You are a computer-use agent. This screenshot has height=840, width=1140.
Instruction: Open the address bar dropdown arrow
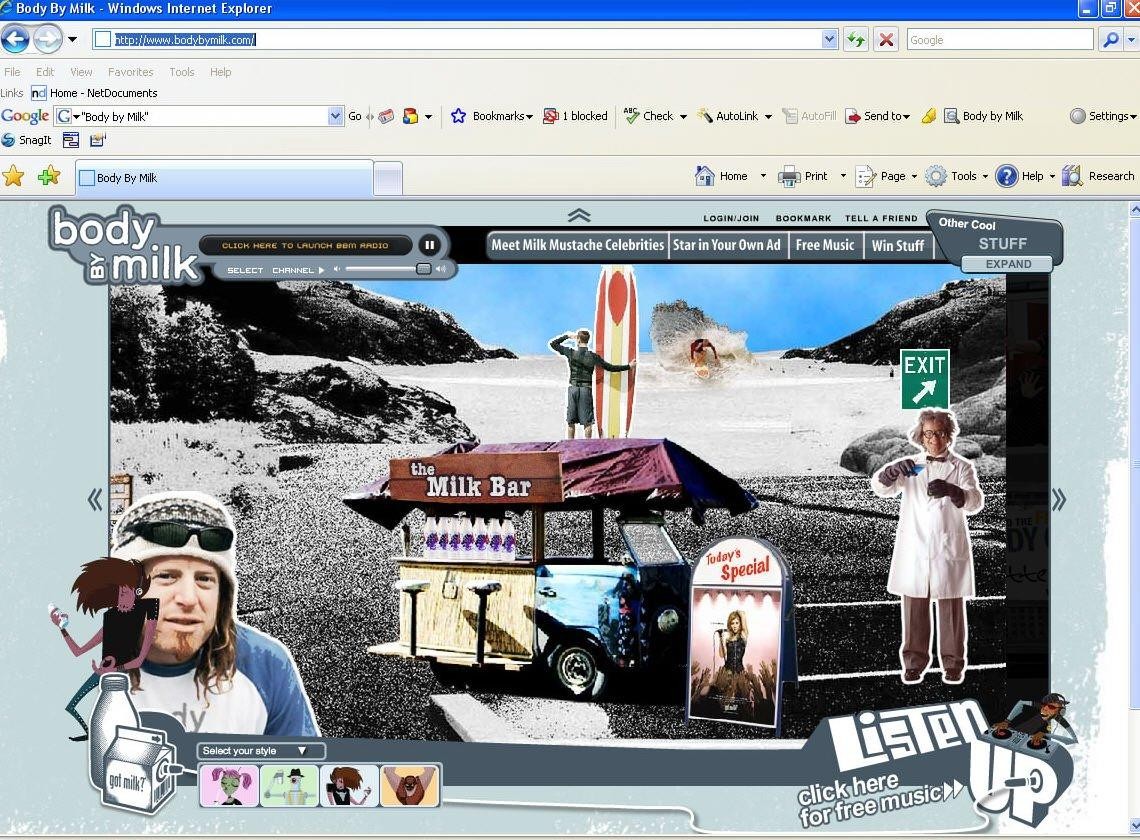[x=830, y=39]
